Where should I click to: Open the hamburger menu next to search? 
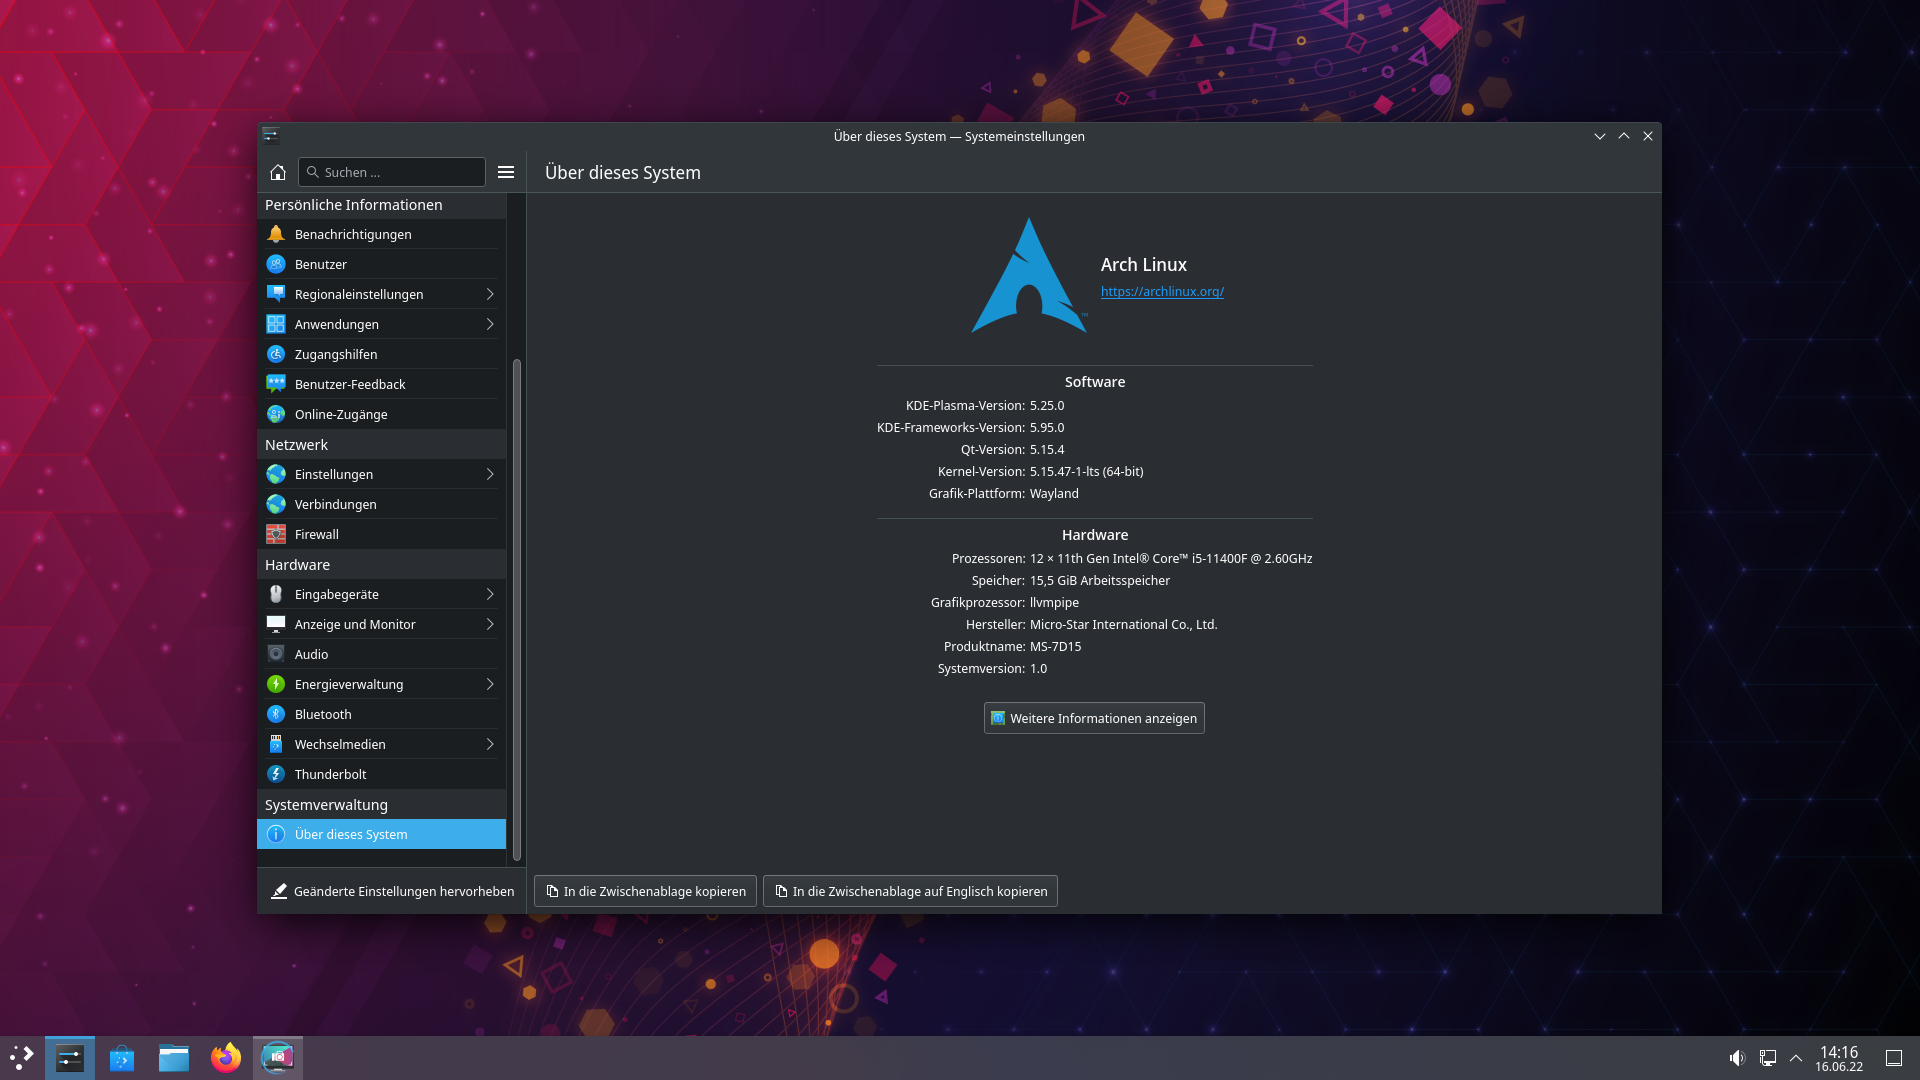[506, 172]
